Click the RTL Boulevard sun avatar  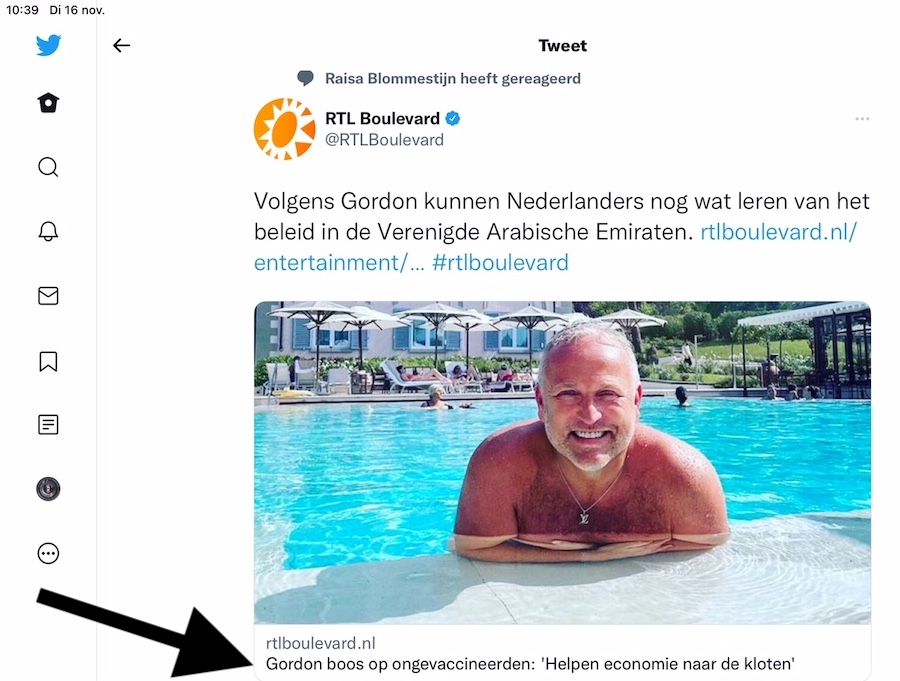[x=285, y=129]
